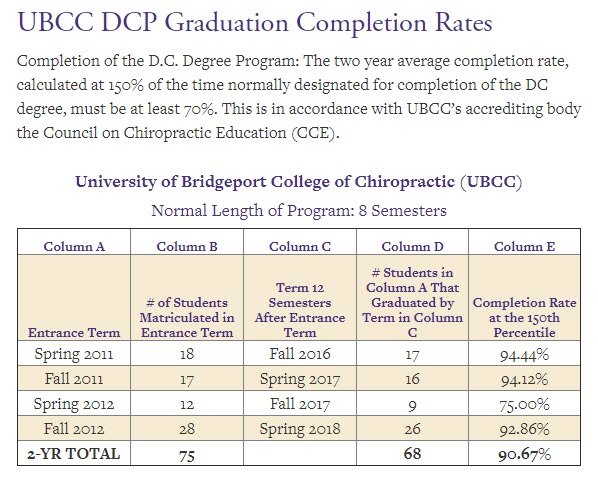Select the Spring 2012 entrance term cell

pos(74,403)
